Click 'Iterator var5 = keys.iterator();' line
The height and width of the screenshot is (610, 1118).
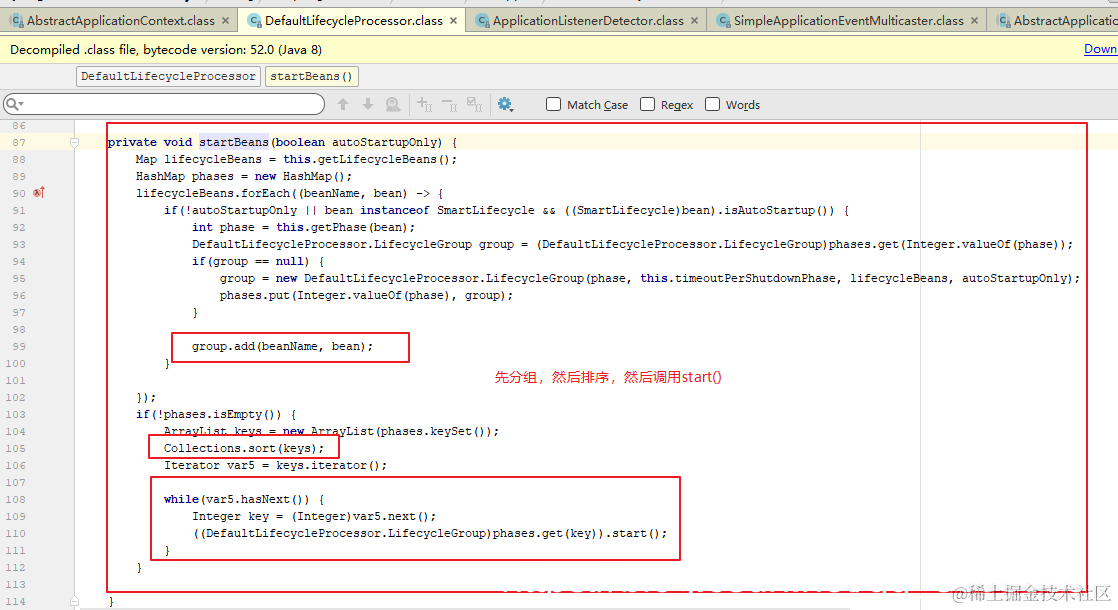[x=275, y=465]
